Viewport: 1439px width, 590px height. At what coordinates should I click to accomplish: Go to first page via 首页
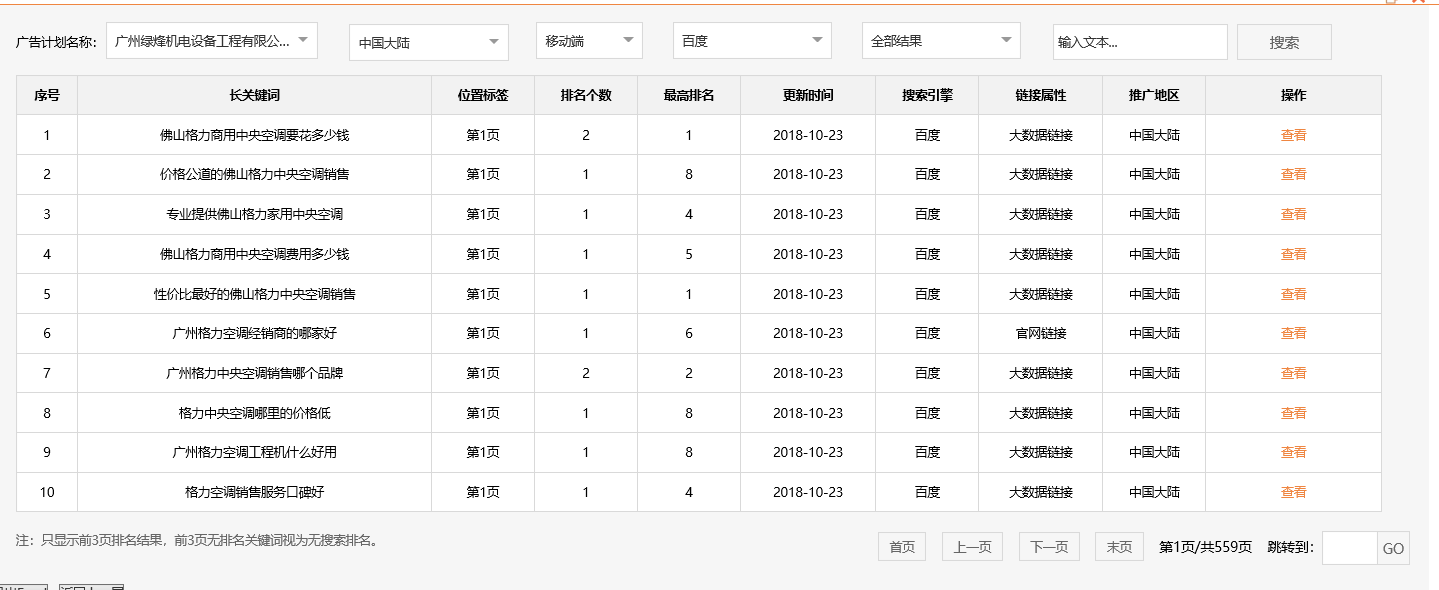coord(901,546)
